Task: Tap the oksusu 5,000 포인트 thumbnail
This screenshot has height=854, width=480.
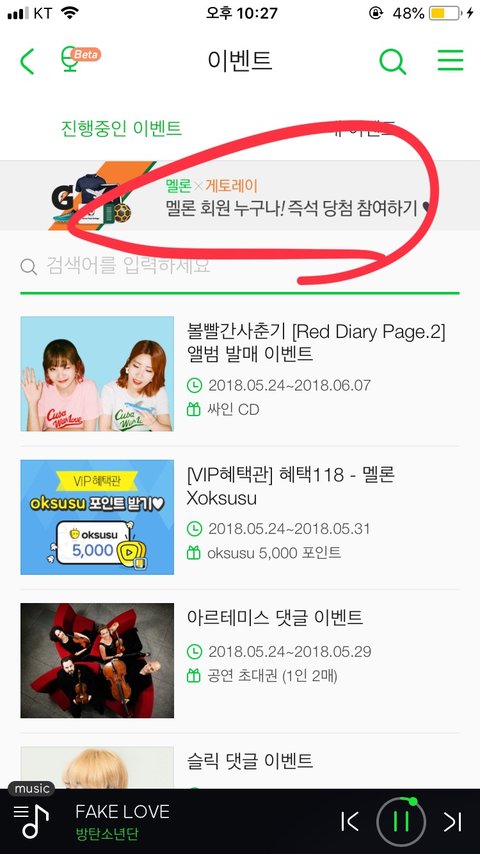Action: click(97, 517)
